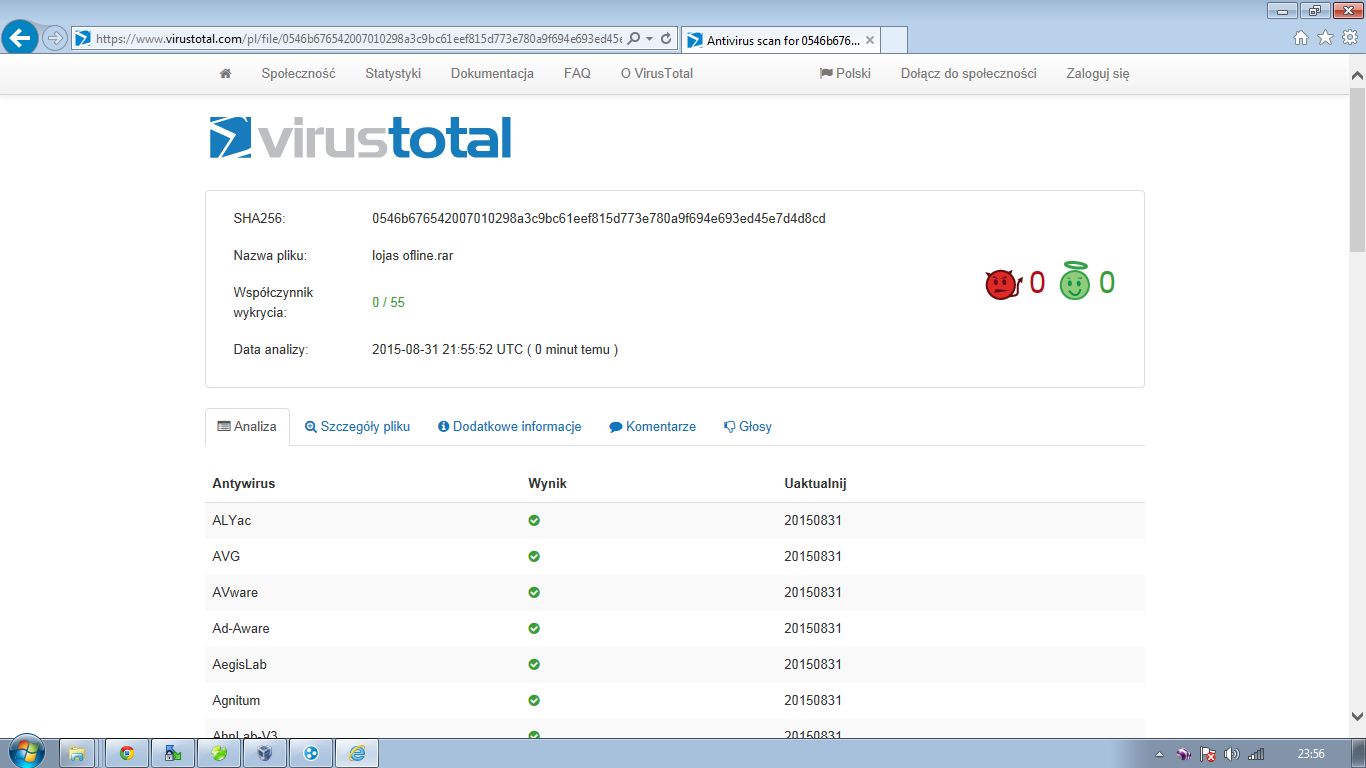Open the Windows Start menu
Image resolution: width=1366 pixels, height=768 pixels.
click(x=26, y=753)
